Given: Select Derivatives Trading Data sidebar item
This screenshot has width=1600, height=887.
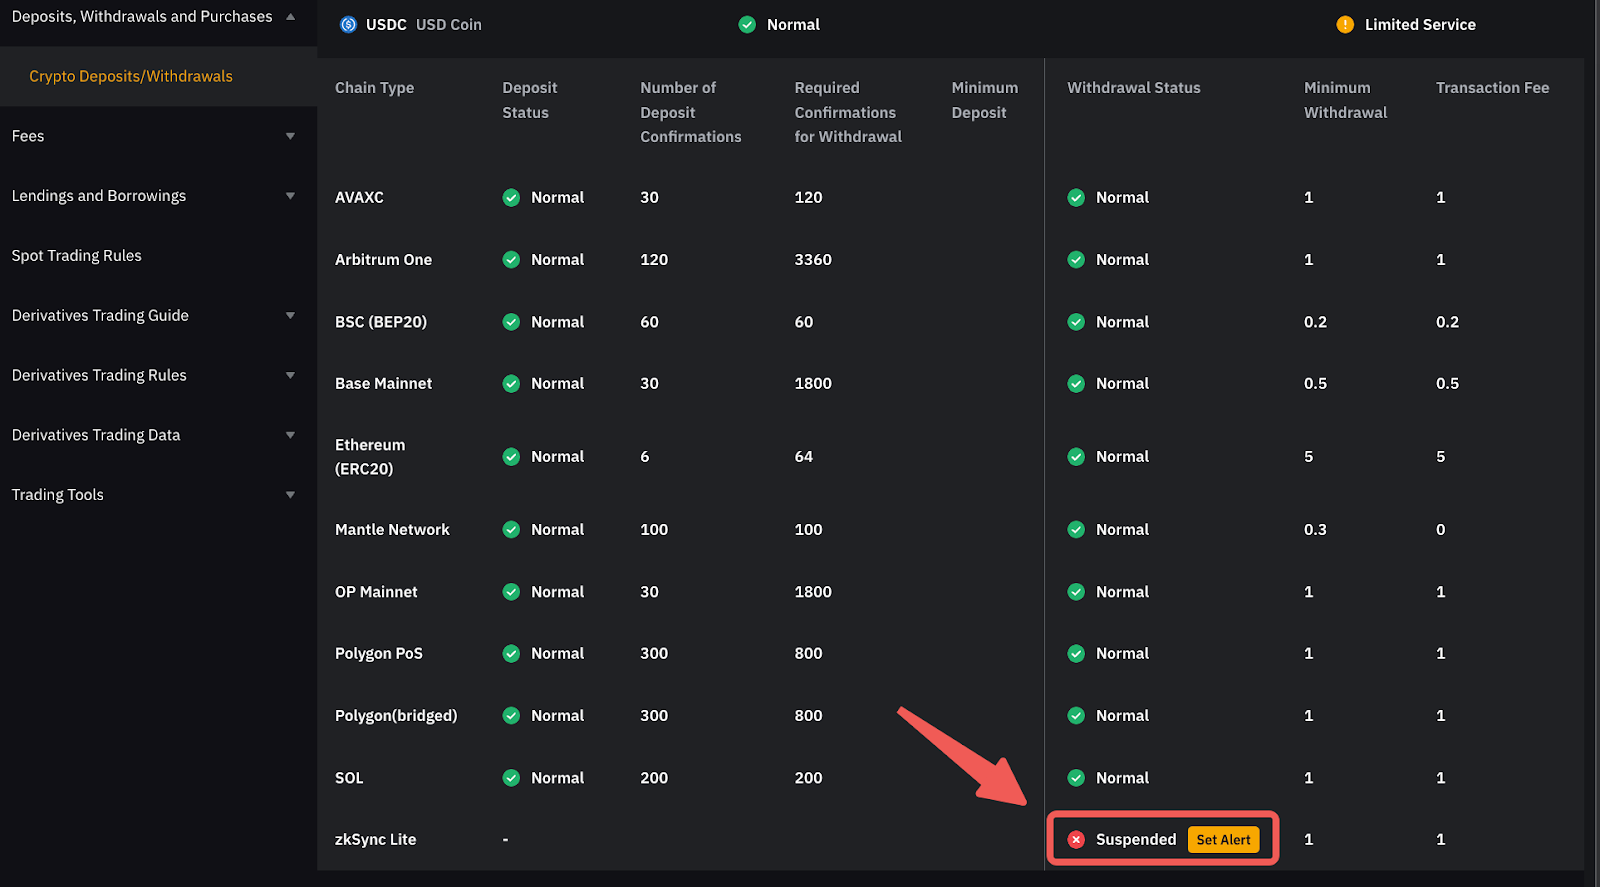Looking at the screenshot, I should (96, 435).
